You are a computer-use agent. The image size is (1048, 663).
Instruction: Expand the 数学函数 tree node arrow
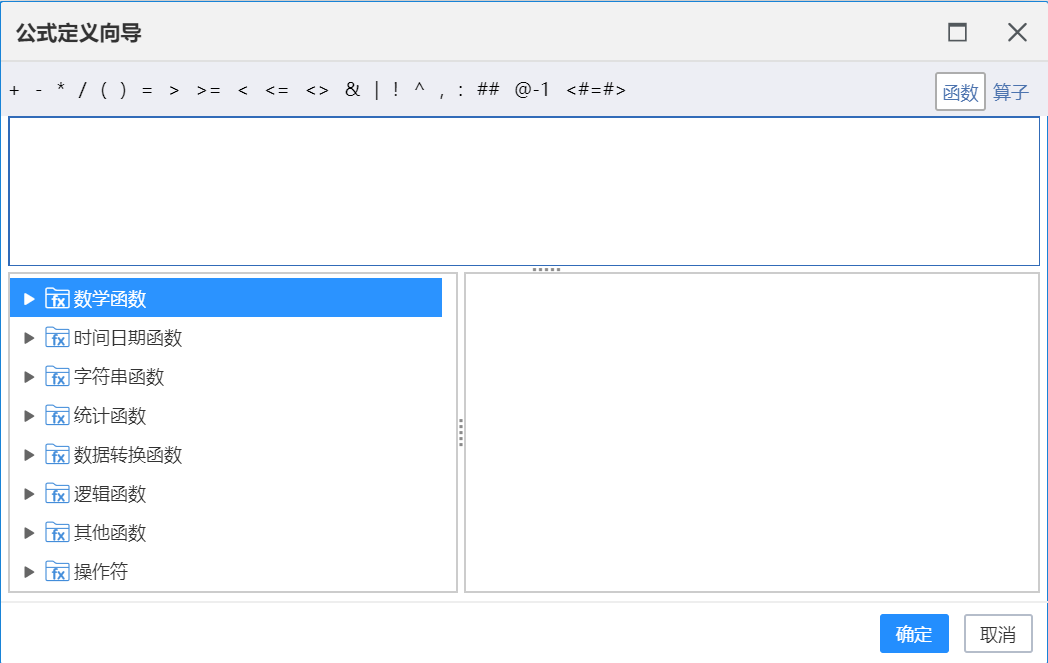point(29,299)
